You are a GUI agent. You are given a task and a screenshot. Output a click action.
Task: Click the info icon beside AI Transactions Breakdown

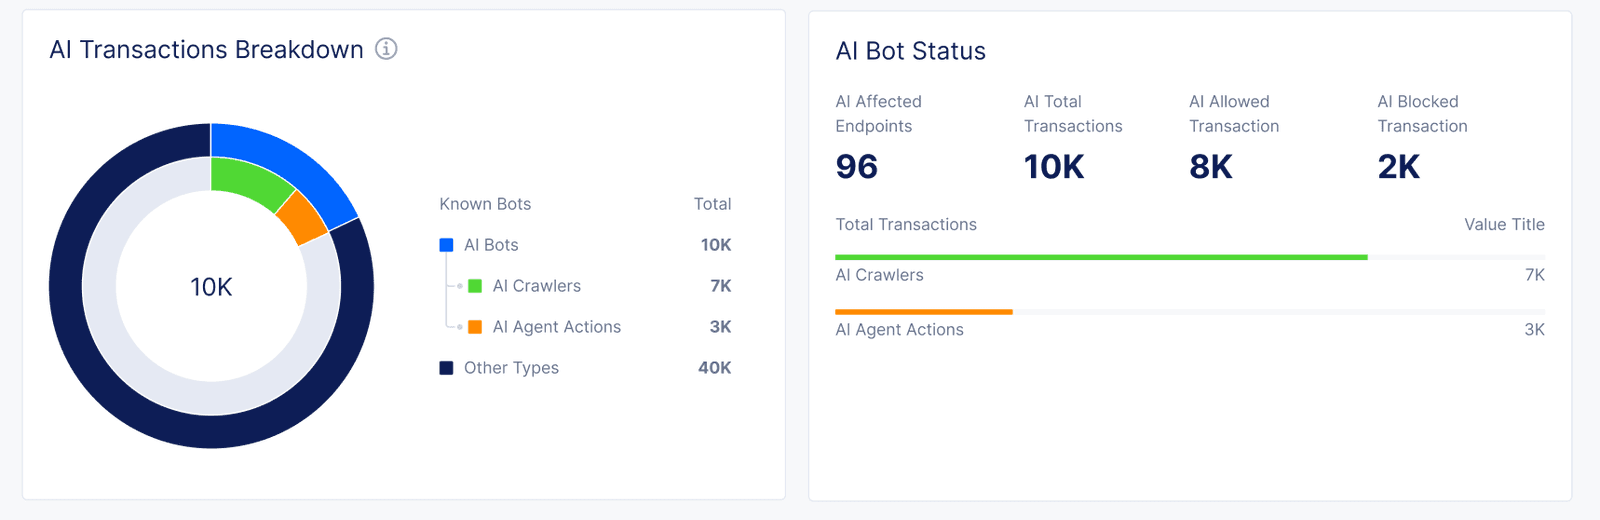[x=386, y=49]
